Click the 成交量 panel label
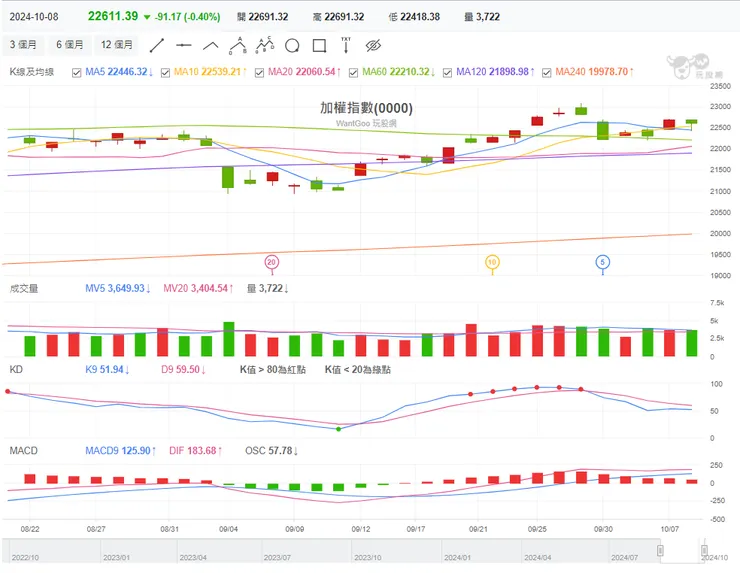740x573 pixels. click(24, 288)
